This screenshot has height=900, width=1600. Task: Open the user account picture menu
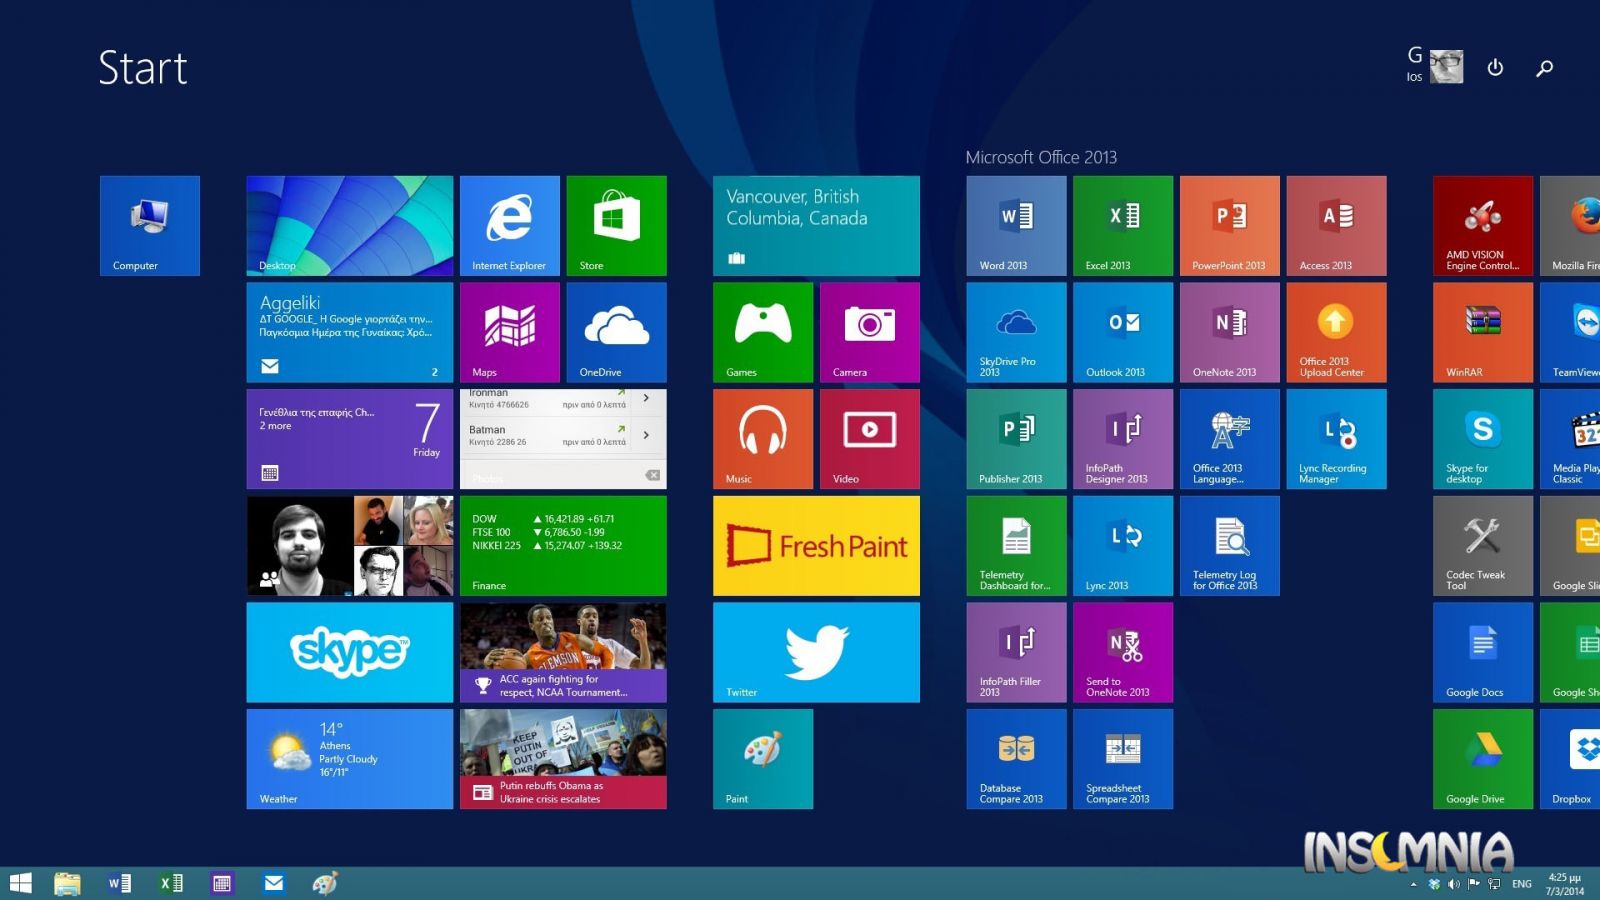1446,67
